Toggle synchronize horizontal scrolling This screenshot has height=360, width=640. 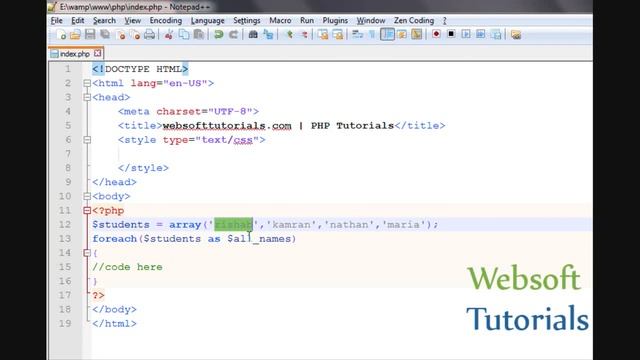[x=338, y=35]
